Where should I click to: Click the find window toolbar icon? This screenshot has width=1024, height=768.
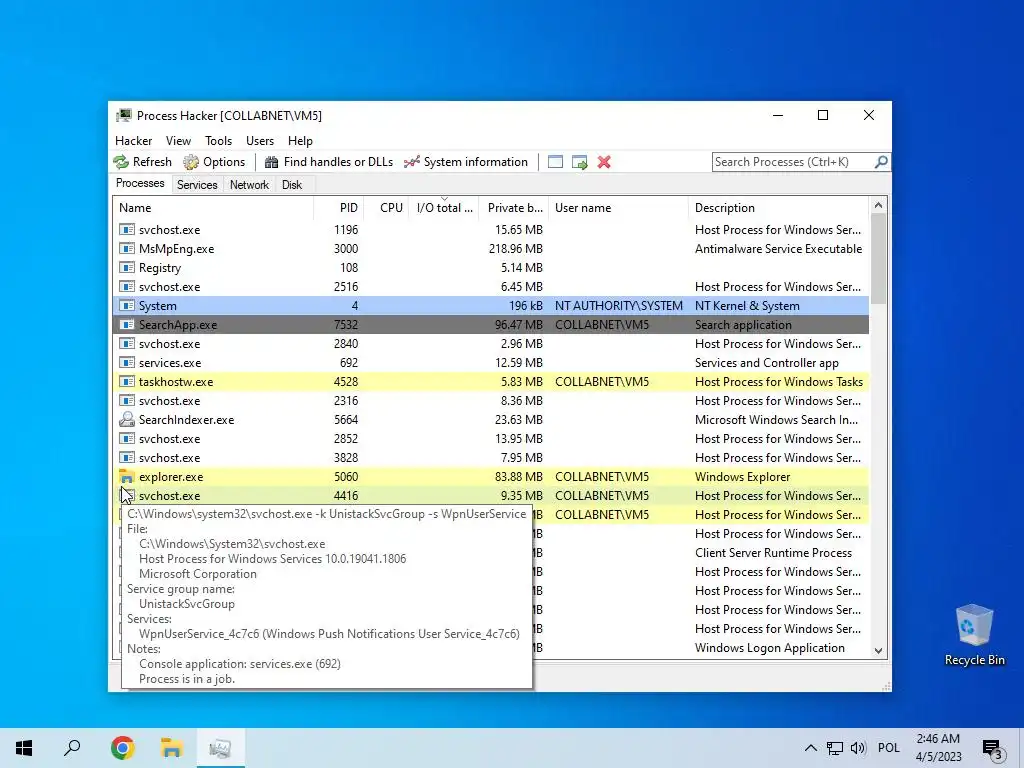[x=555, y=162]
